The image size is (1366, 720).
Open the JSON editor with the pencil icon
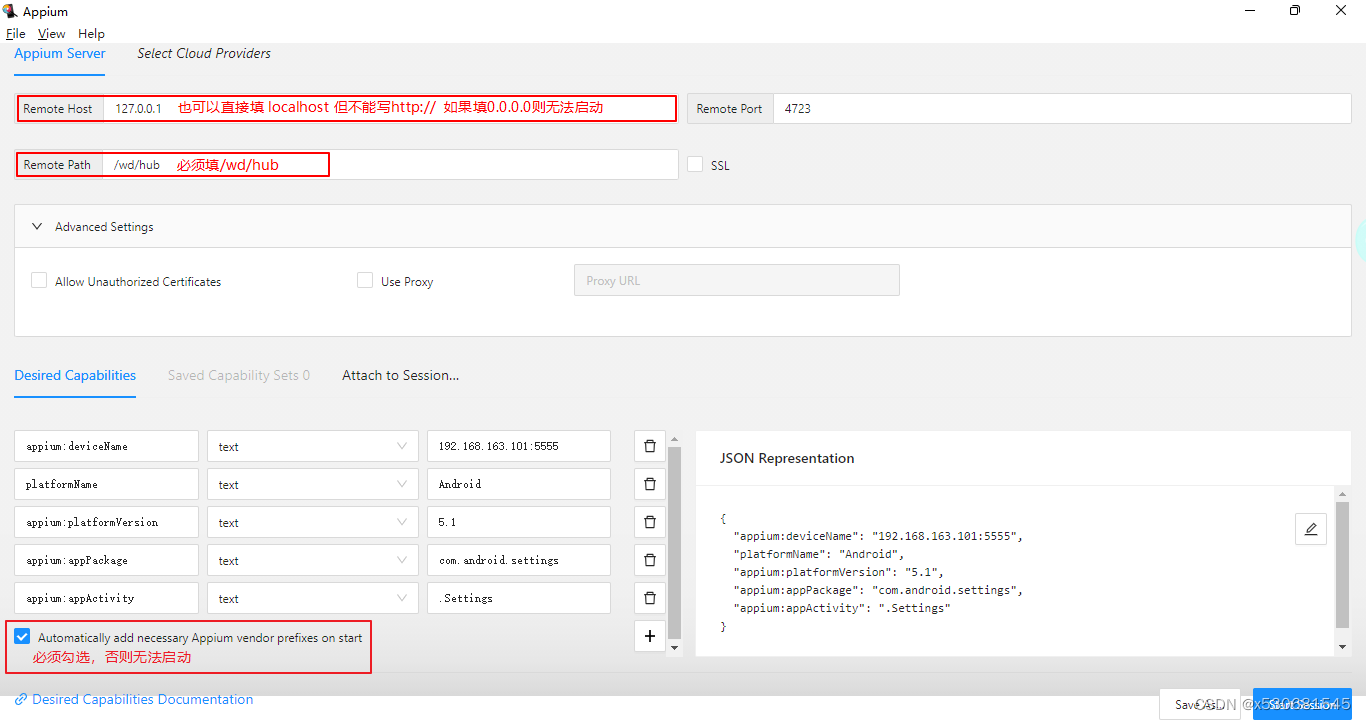coord(1311,528)
